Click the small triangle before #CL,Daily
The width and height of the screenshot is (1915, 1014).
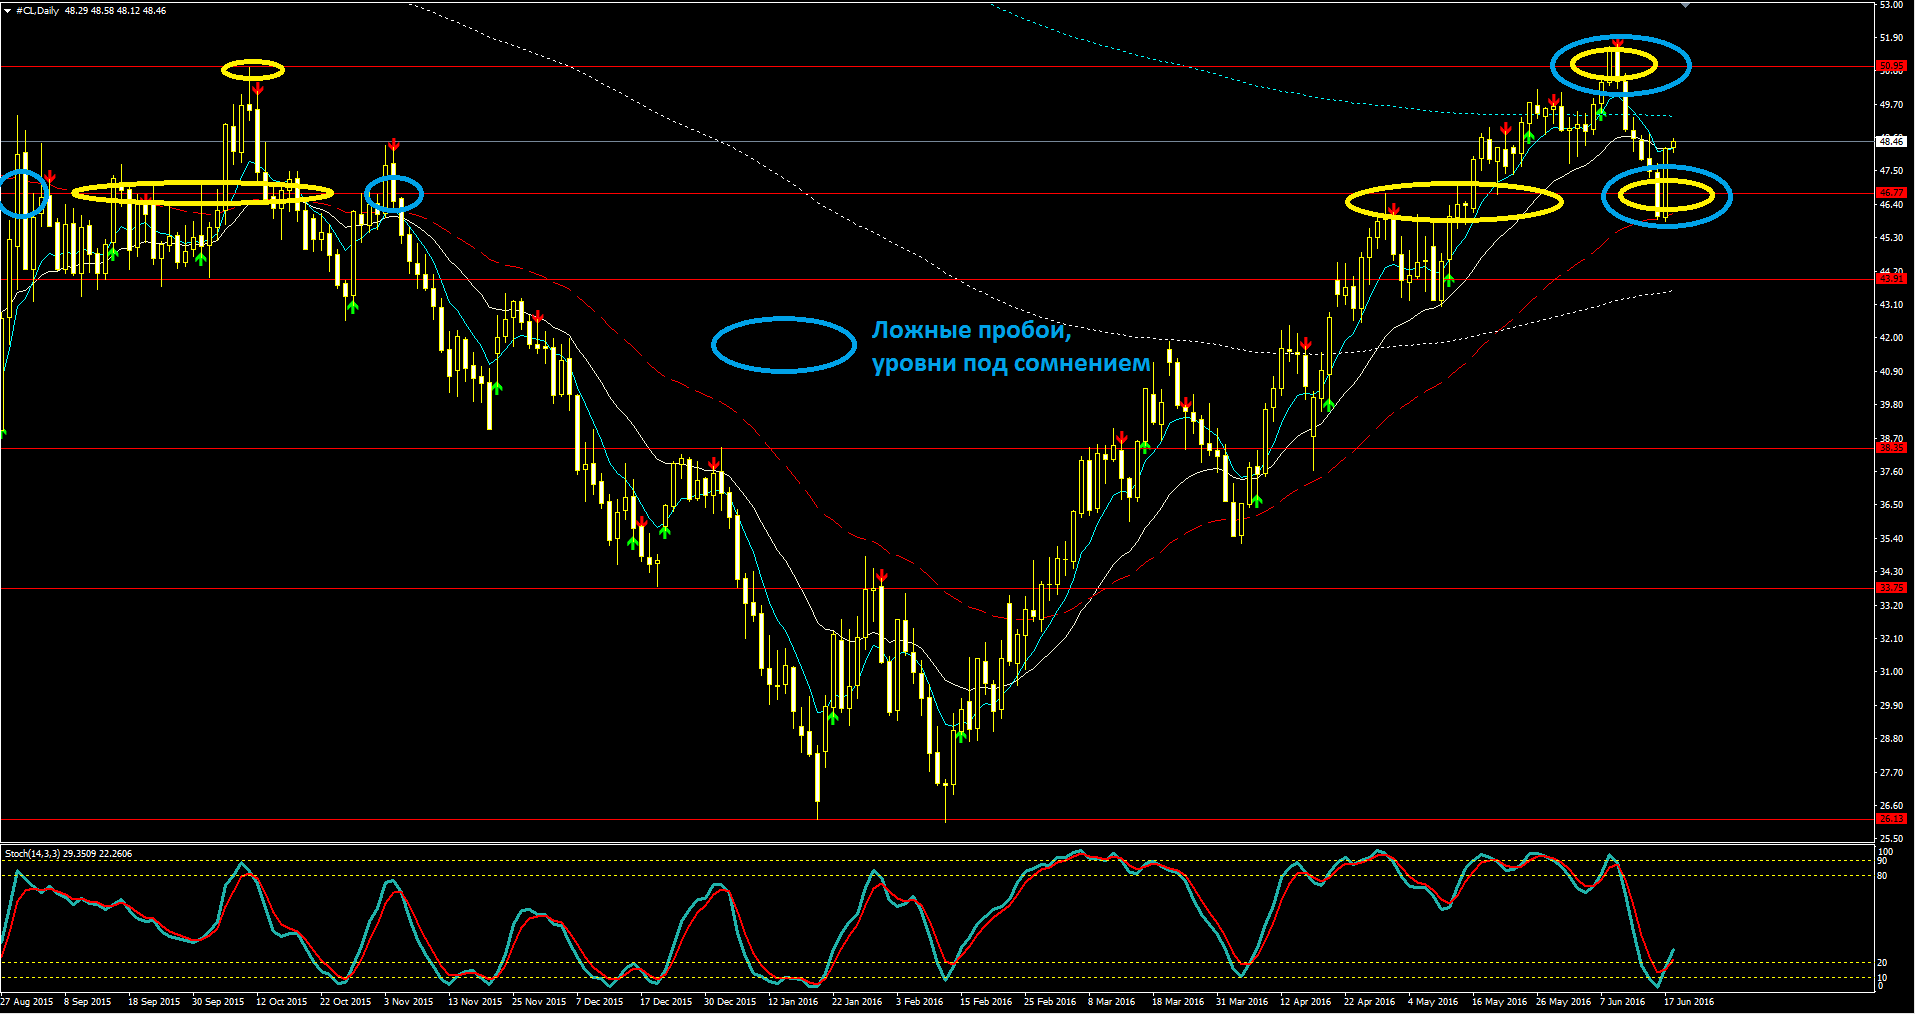[7, 11]
